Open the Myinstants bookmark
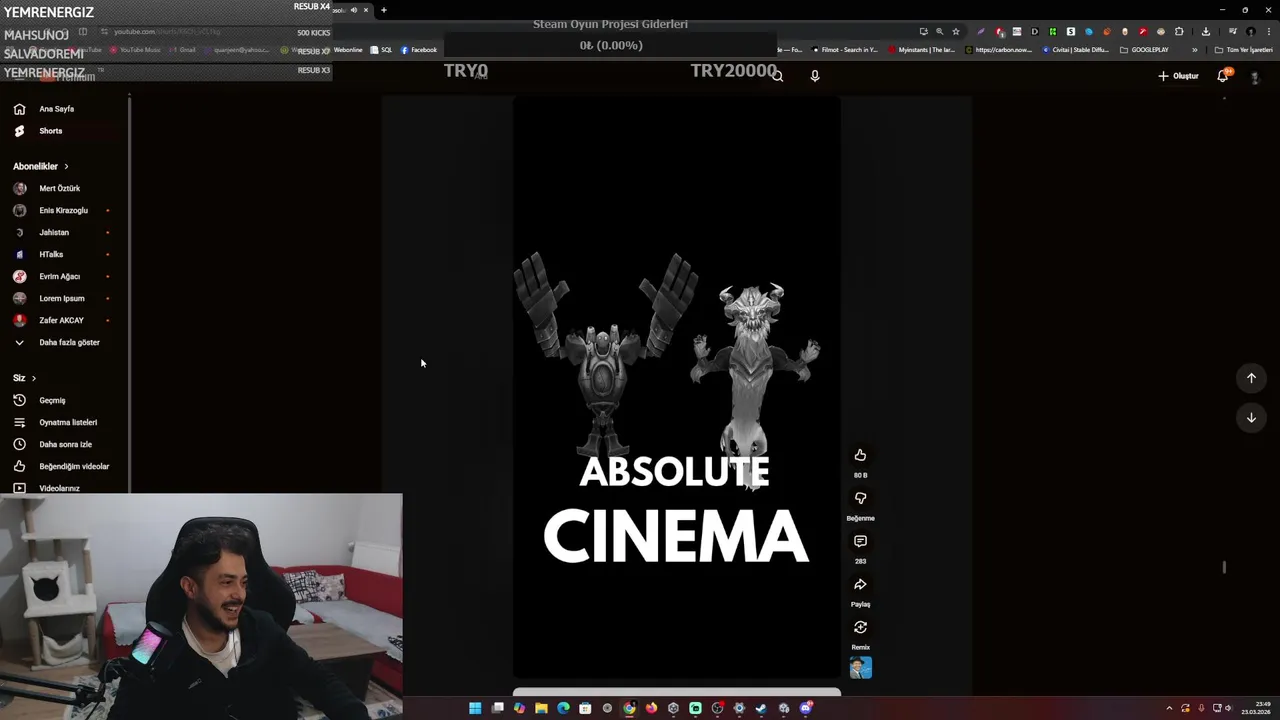 921,49
